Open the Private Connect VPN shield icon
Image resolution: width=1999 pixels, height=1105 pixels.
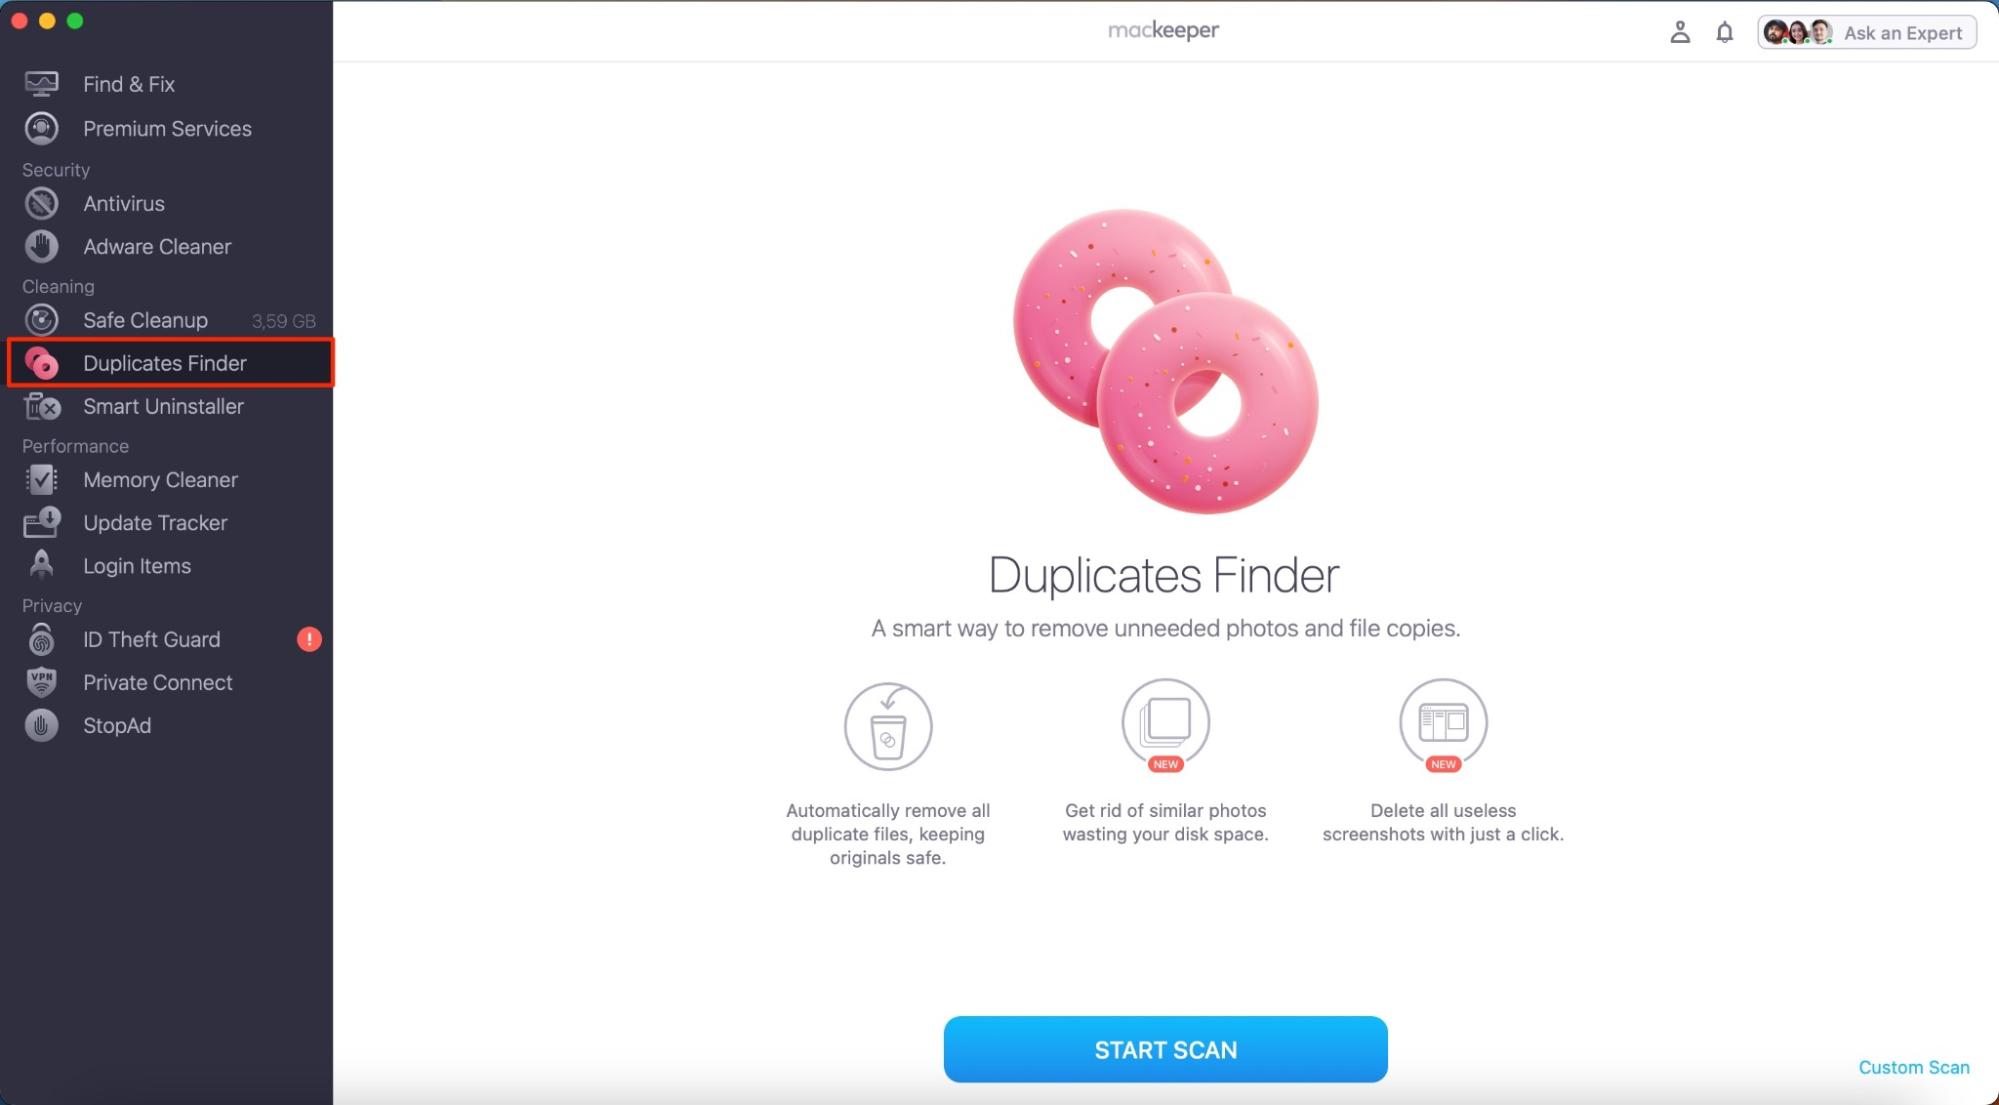(41, 682)
